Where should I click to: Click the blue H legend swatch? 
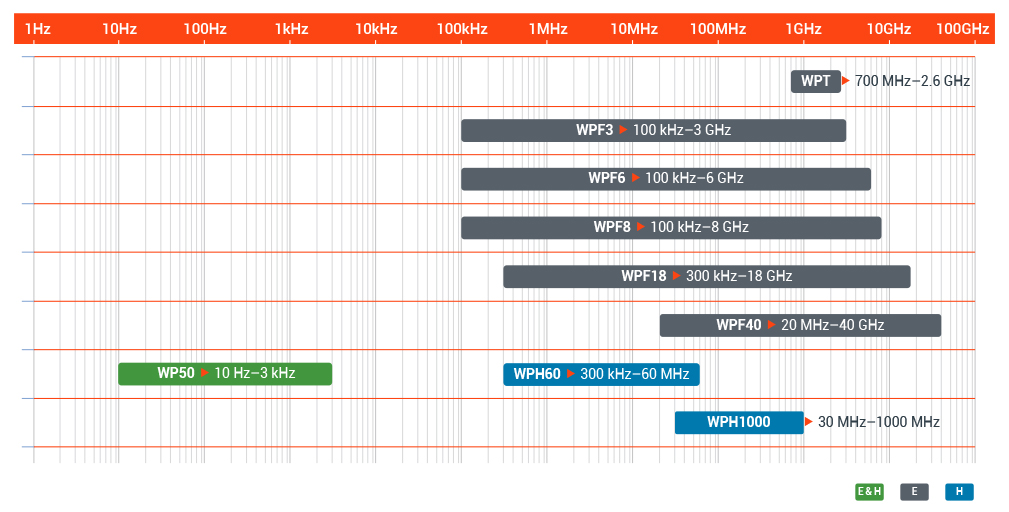[959, 491]
